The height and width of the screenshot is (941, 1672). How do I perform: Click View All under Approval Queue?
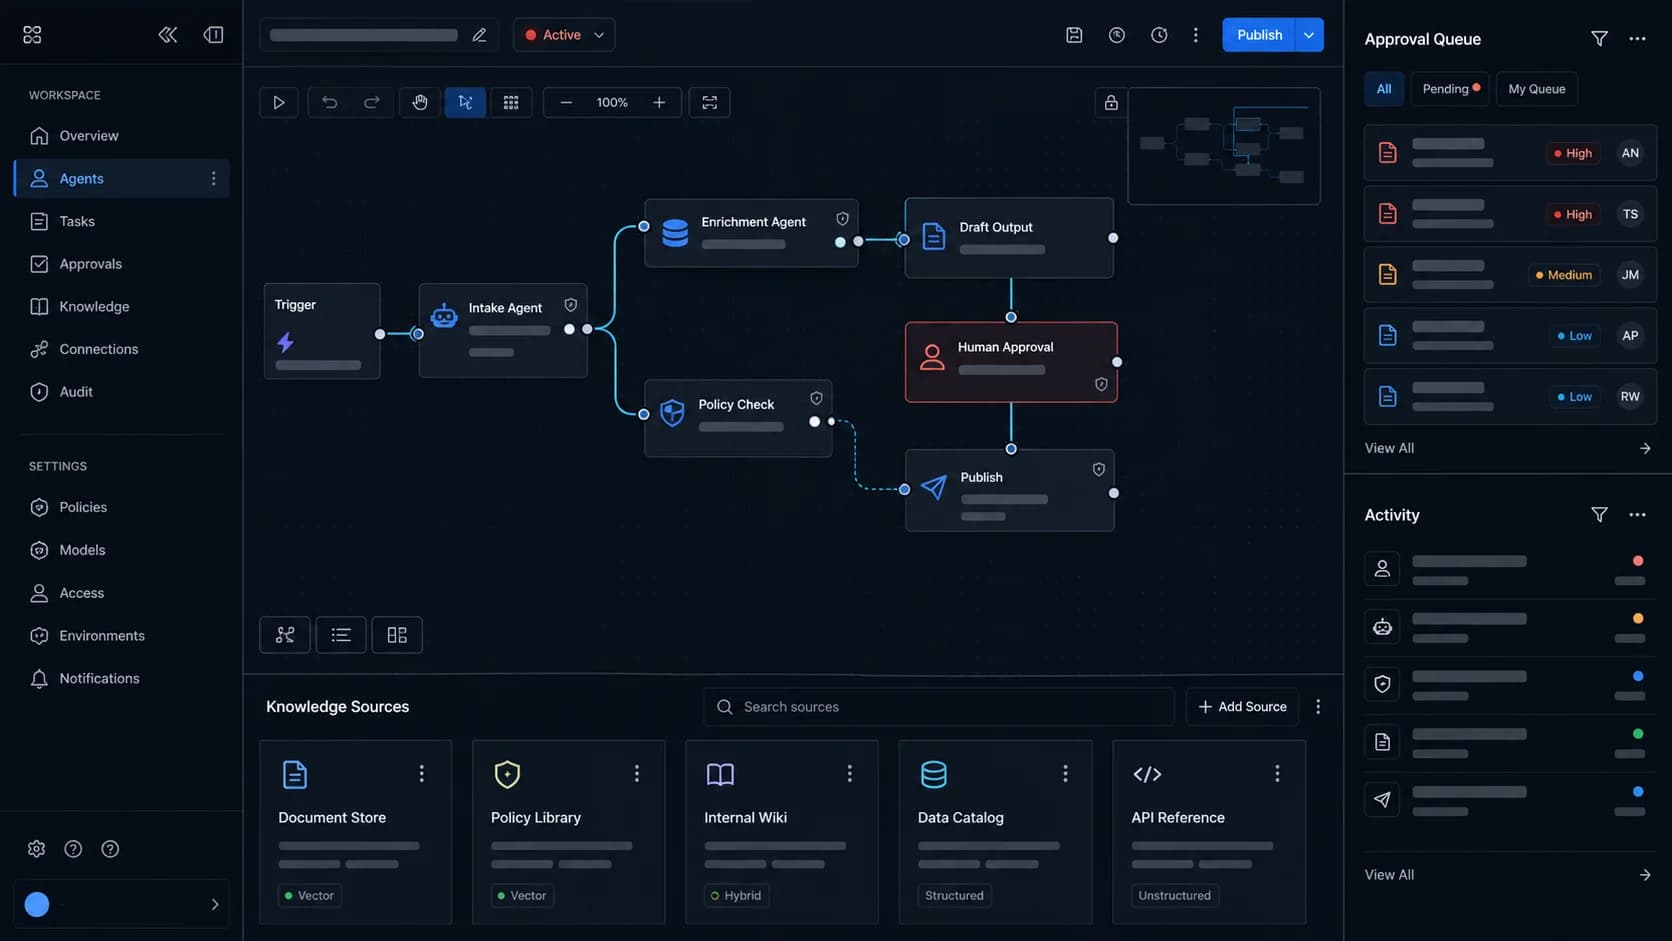tap(1389, 448)
